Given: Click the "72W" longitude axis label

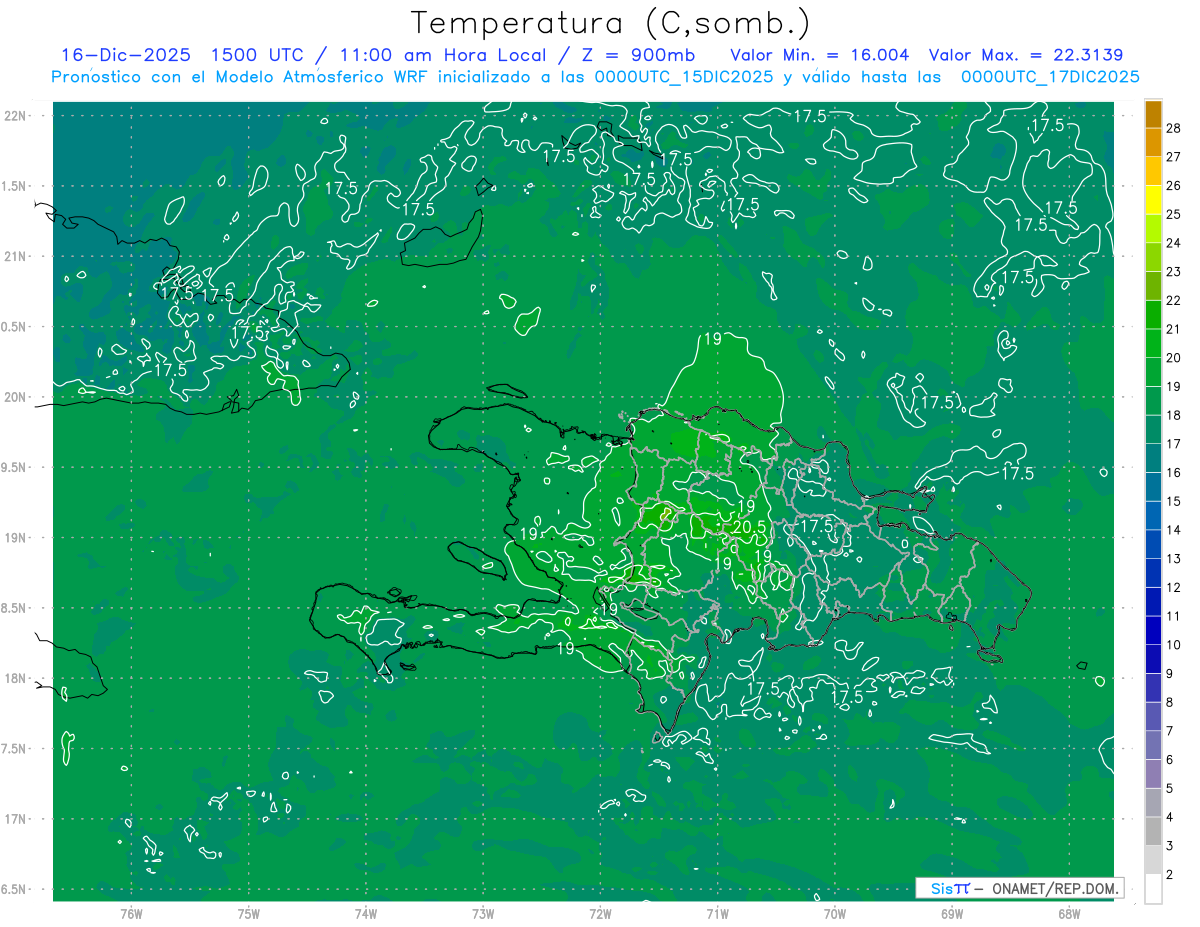Looking at the screenshot, I should pyautogui.click(x=600, y=914).
